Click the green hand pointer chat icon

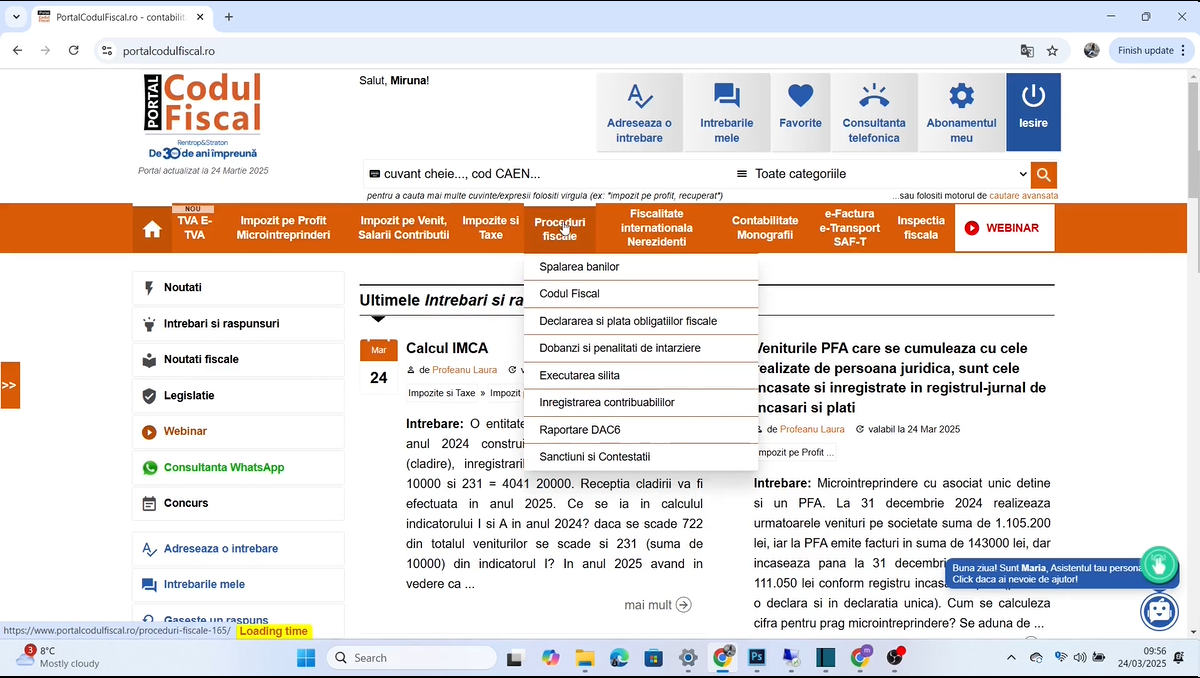click(x=1159, y=565)
